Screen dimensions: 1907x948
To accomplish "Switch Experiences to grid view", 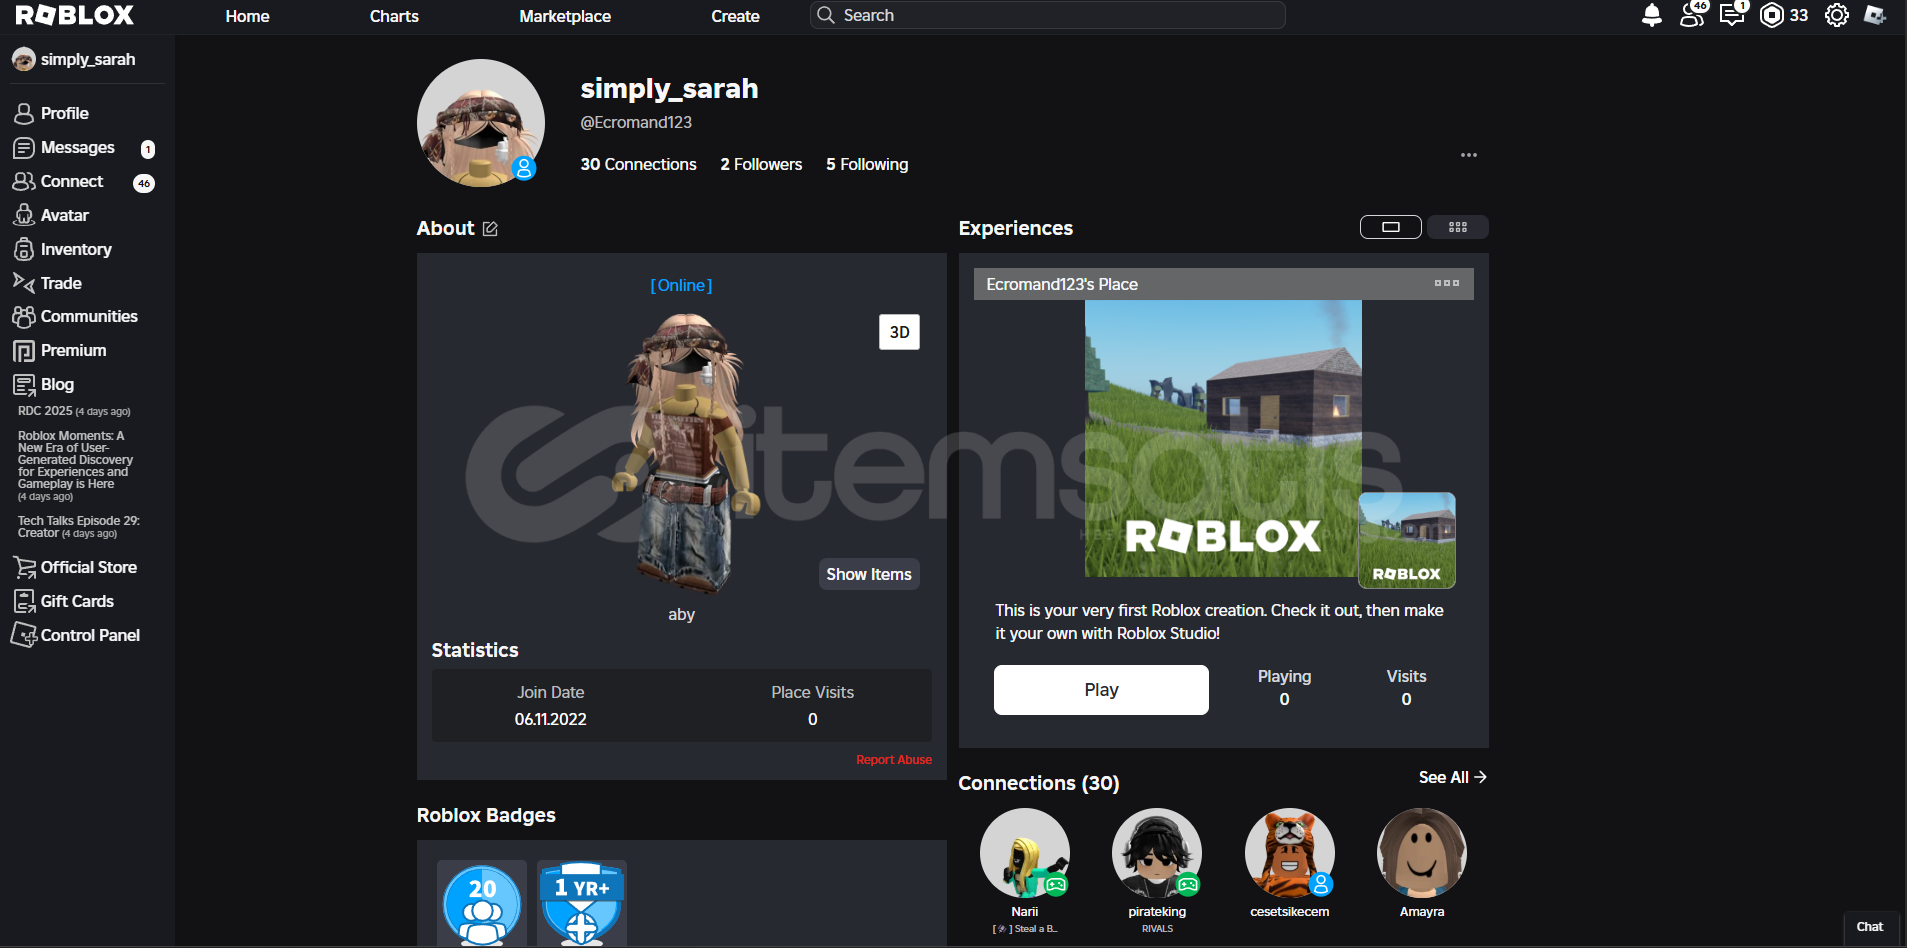I will coord(1458,227).
